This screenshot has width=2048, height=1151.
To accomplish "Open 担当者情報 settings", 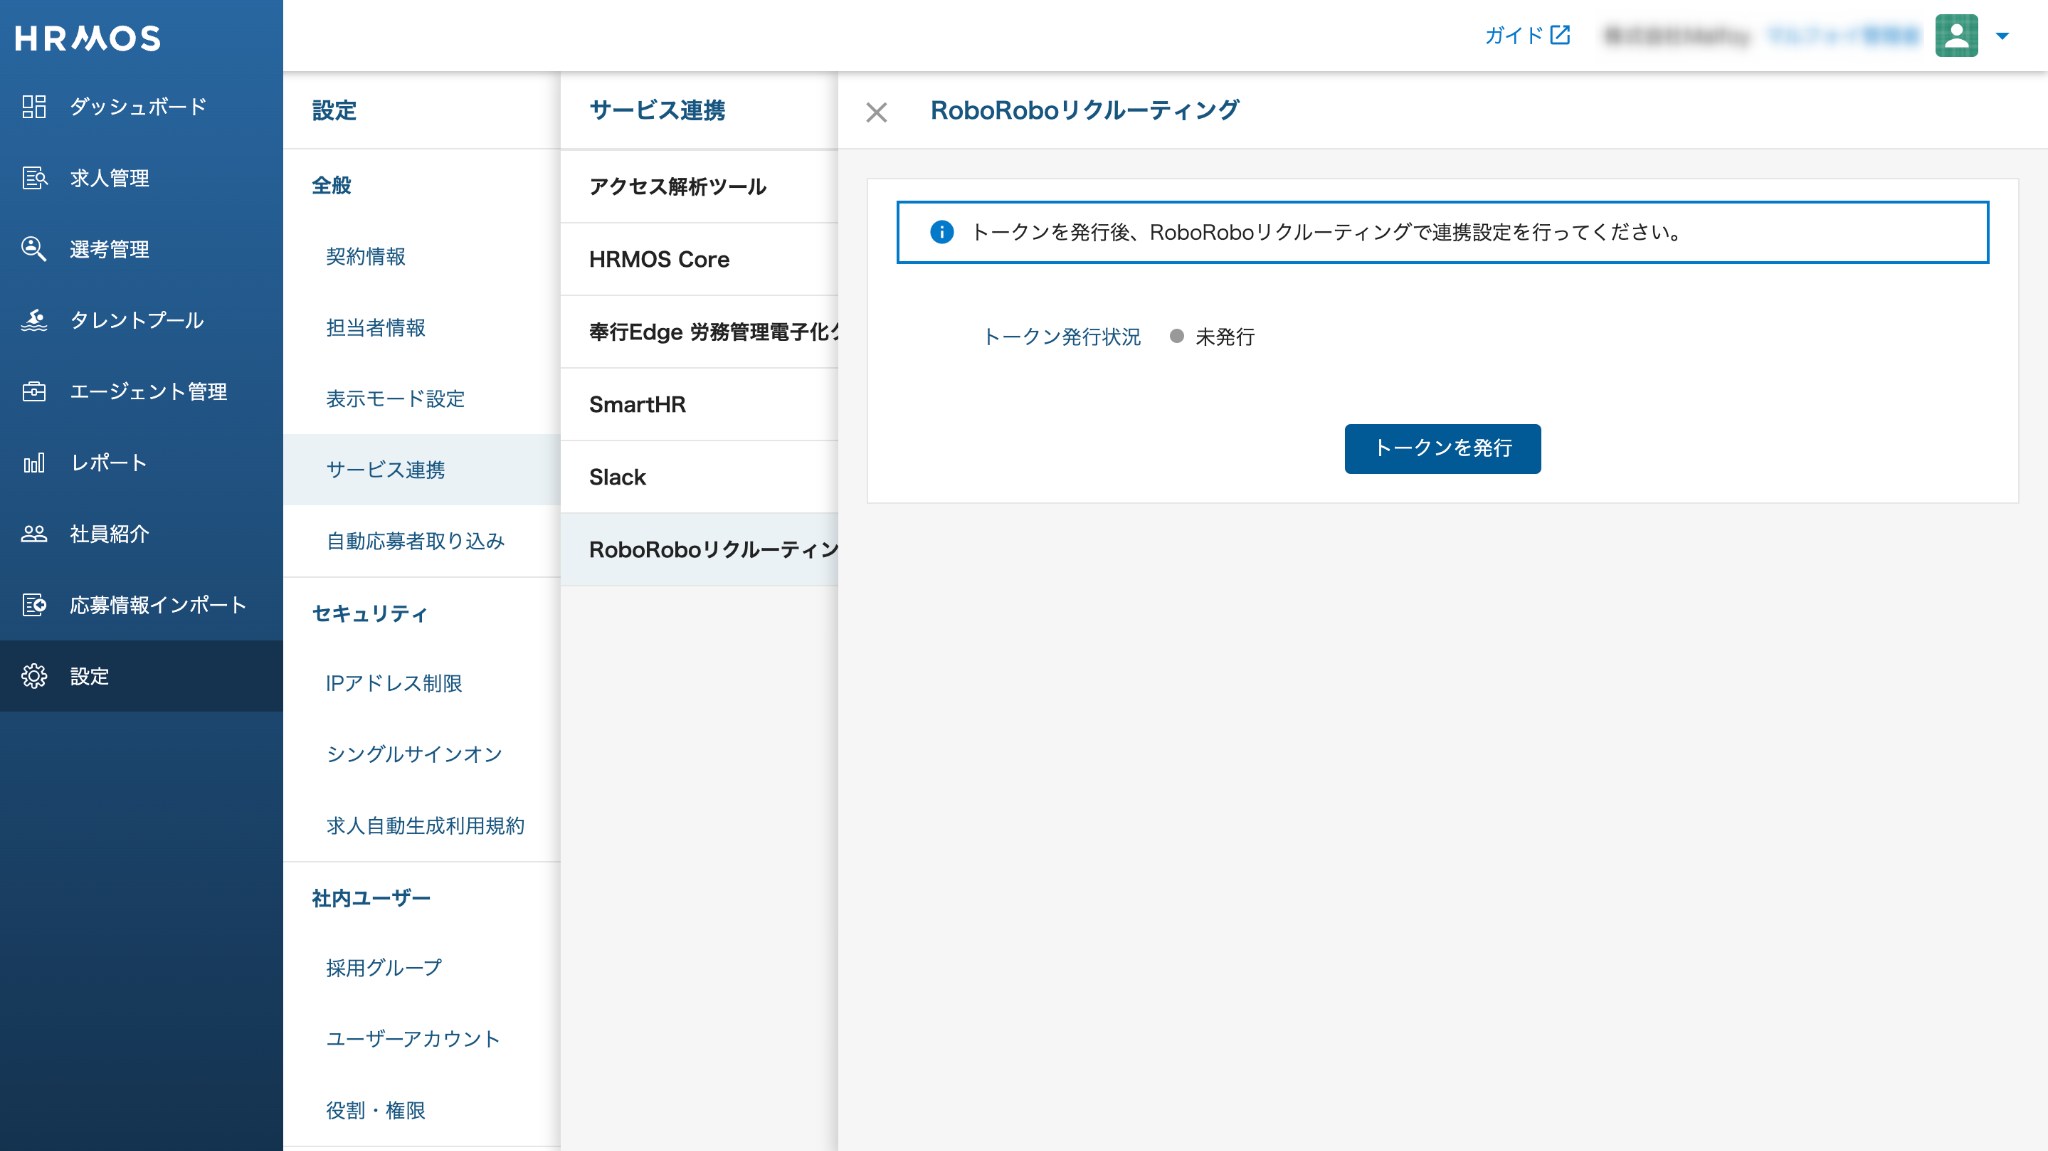I will pos(421,327).
